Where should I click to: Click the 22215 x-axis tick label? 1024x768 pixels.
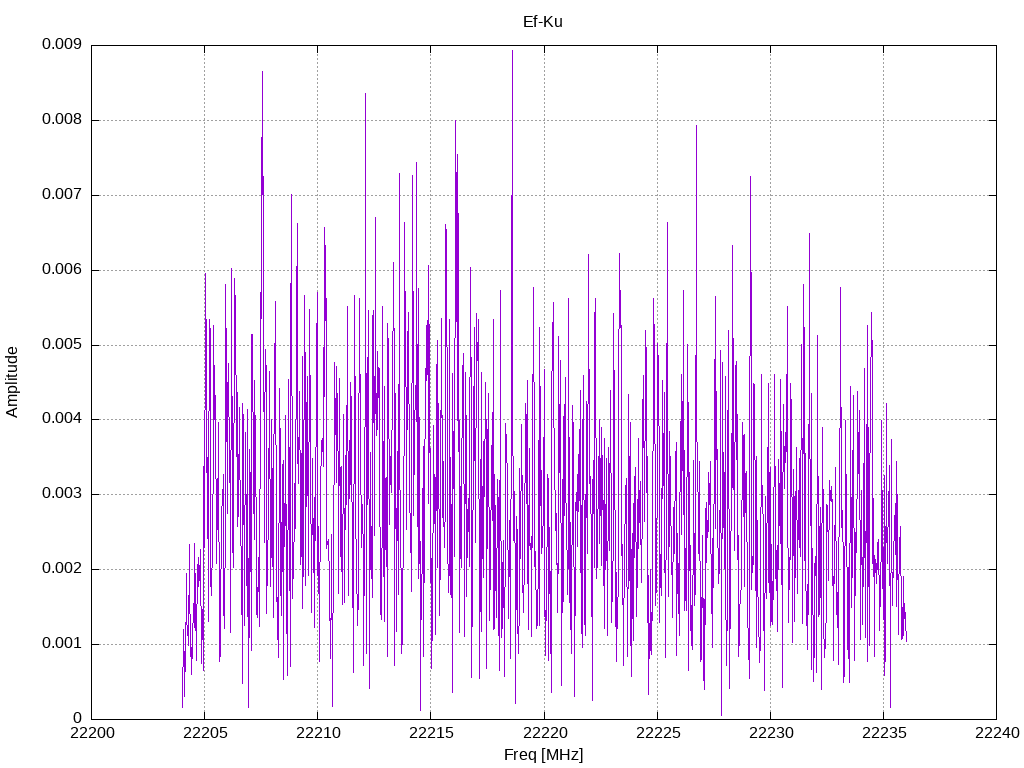pyautogui.click(x=431, y=733)
